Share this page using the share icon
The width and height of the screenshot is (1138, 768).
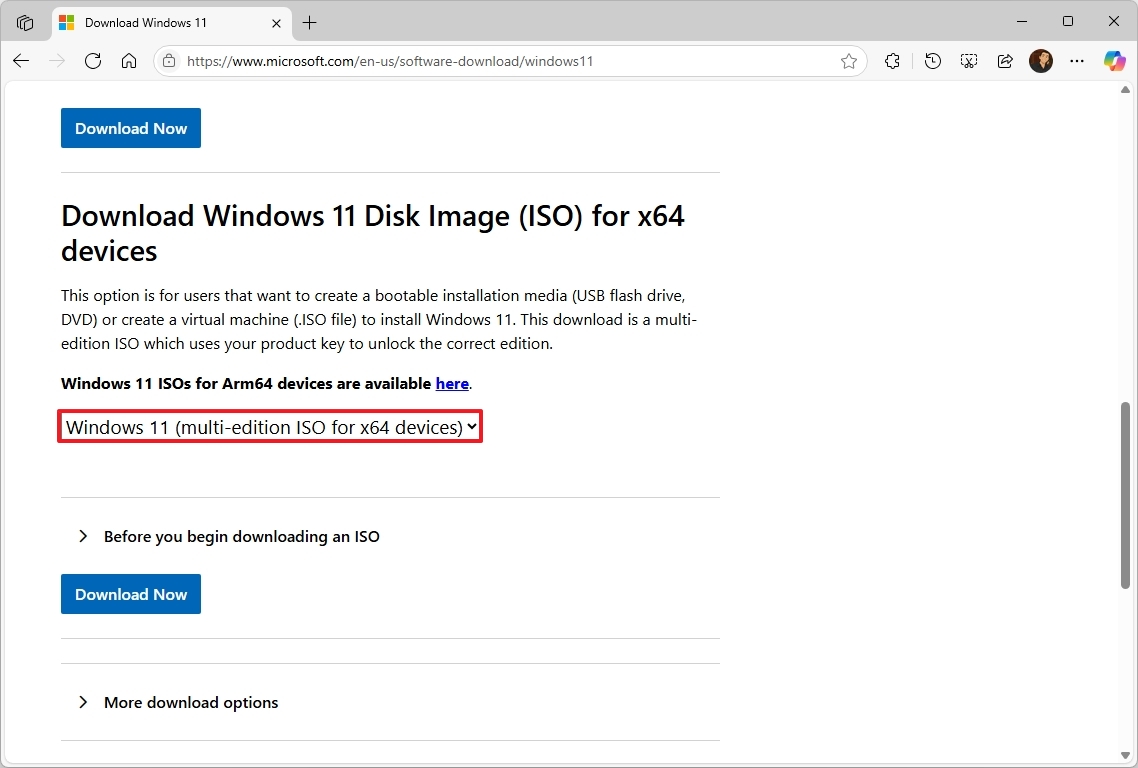(x=1005, y=61)
